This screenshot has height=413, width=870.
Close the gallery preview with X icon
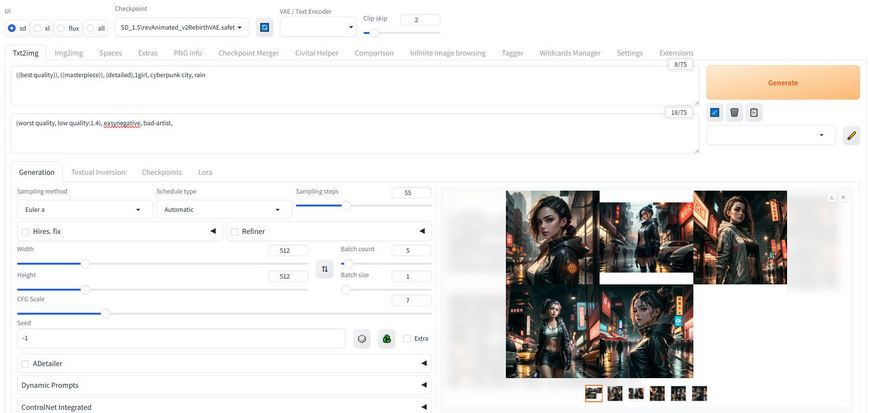pyautogui.click(x=843, y=197)
